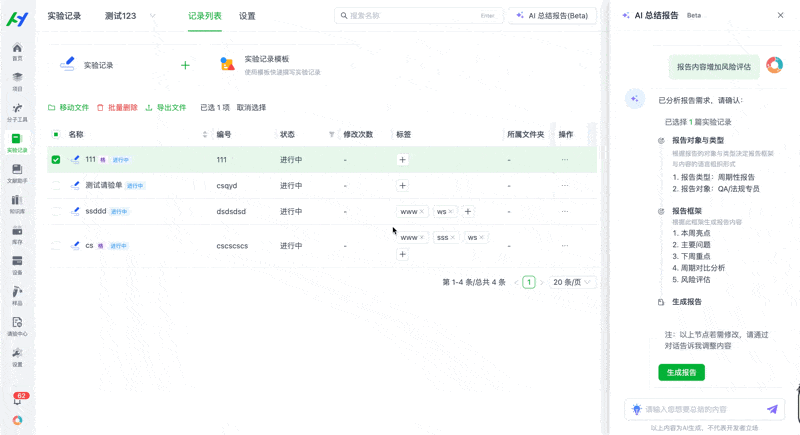Focus the 搜索名称 search field

(x=418, y=16)
